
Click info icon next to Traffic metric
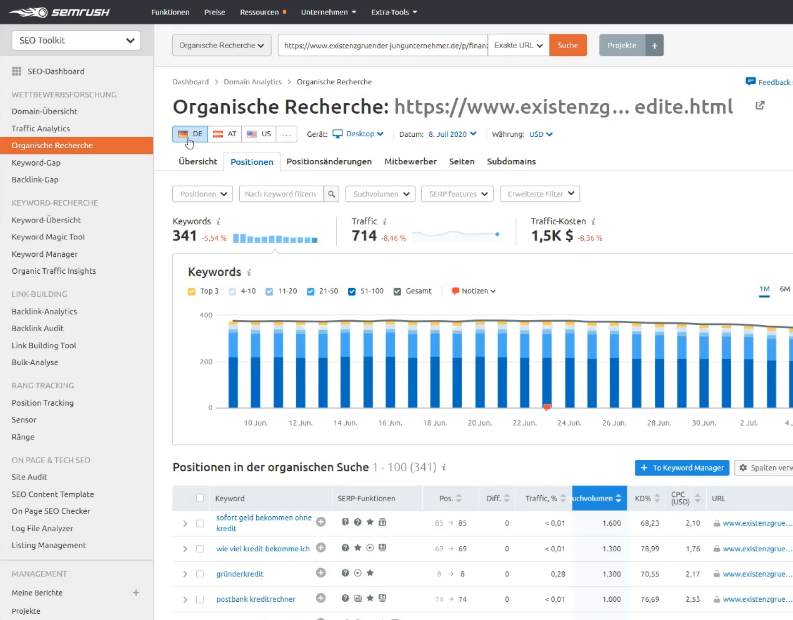[x=384, y=222]
